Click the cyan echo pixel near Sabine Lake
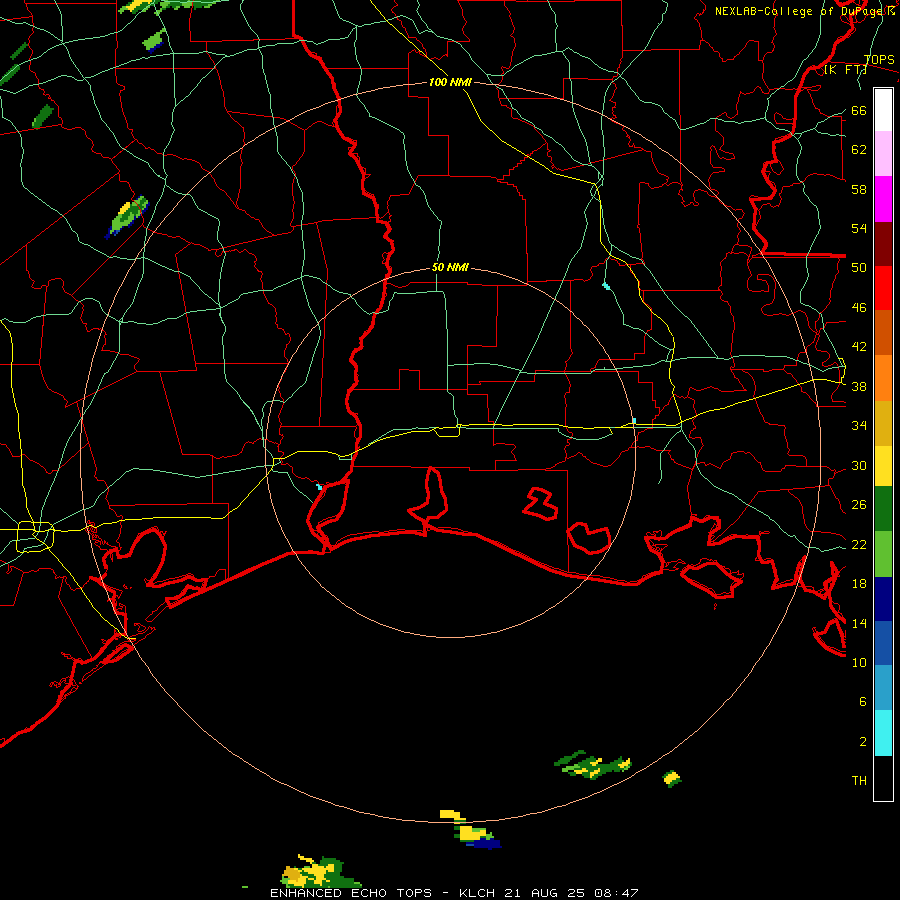Image resolution: width=900 pixels, height=900 pixels. click(x=319, y=487)
